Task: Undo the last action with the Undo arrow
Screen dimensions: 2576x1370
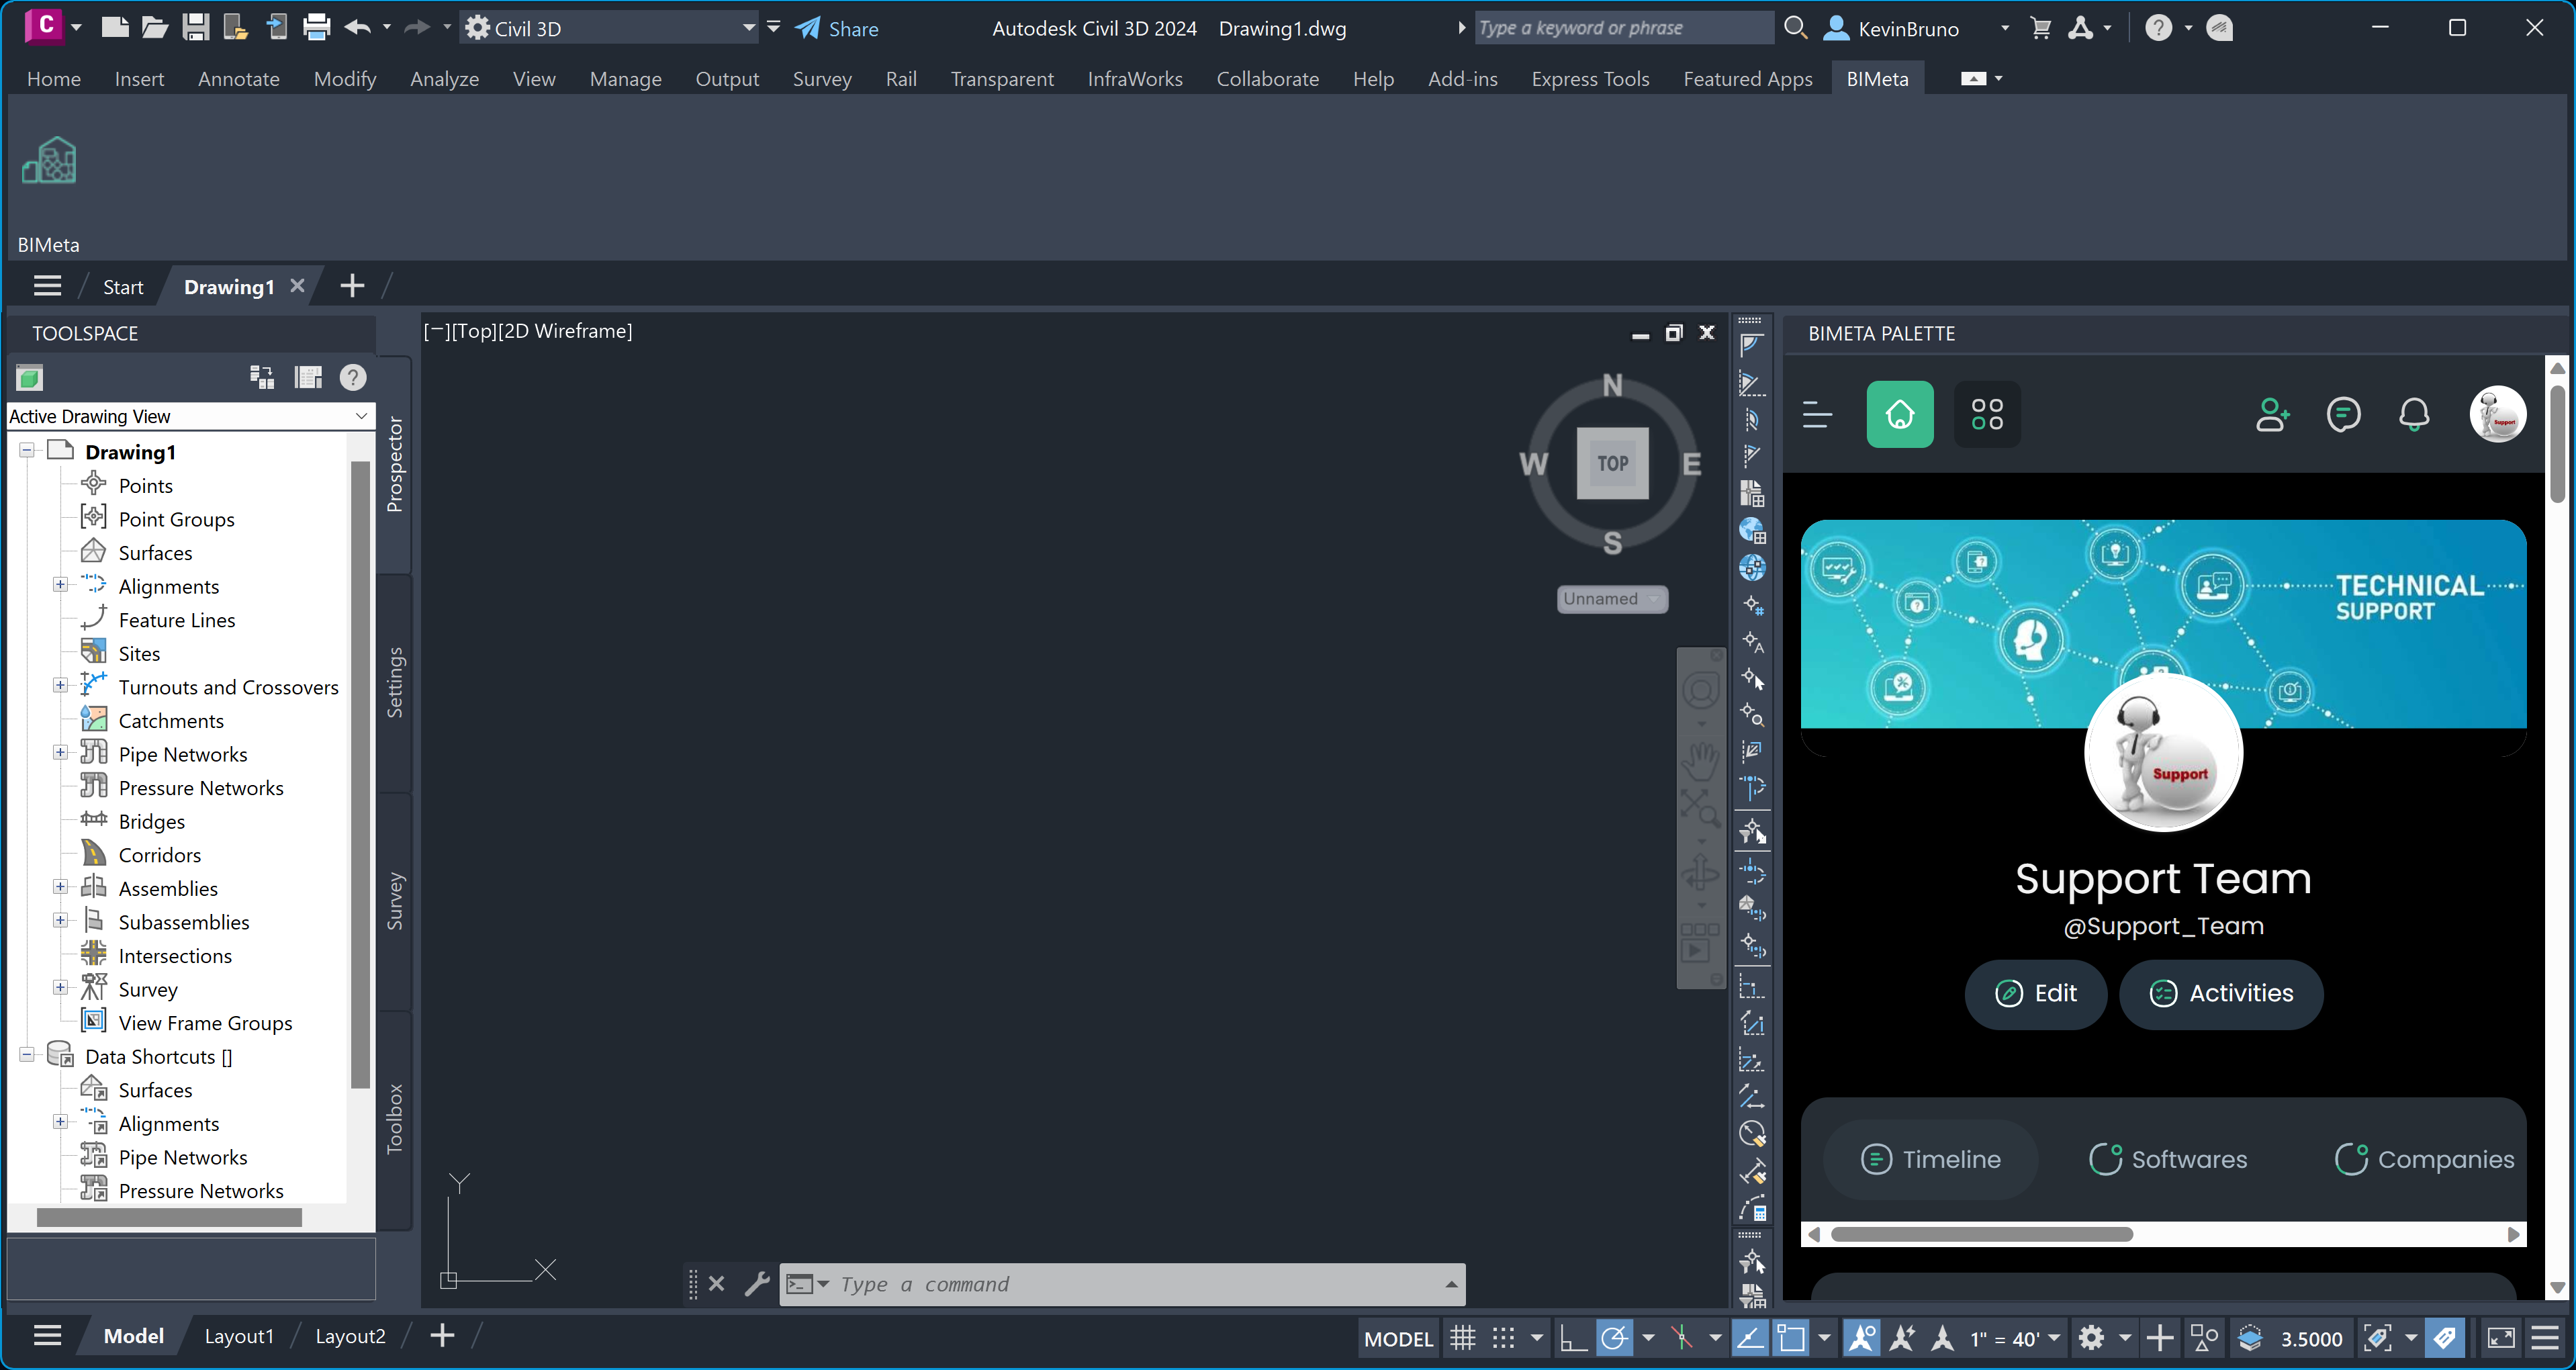Action: (x=357, y=27)
